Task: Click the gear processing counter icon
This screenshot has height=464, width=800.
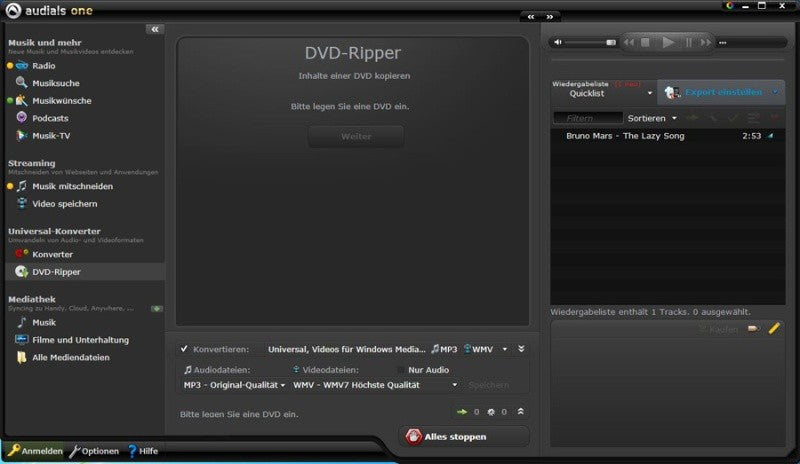Action: click(491, 412)
